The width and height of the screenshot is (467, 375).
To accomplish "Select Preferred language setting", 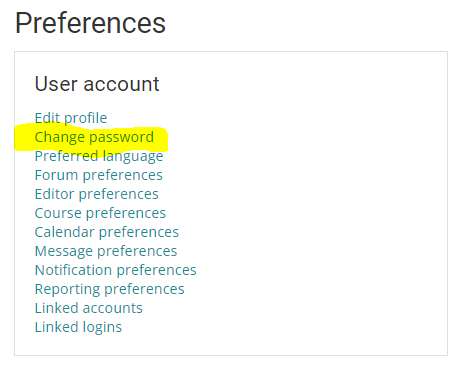I will click(99, 156).
